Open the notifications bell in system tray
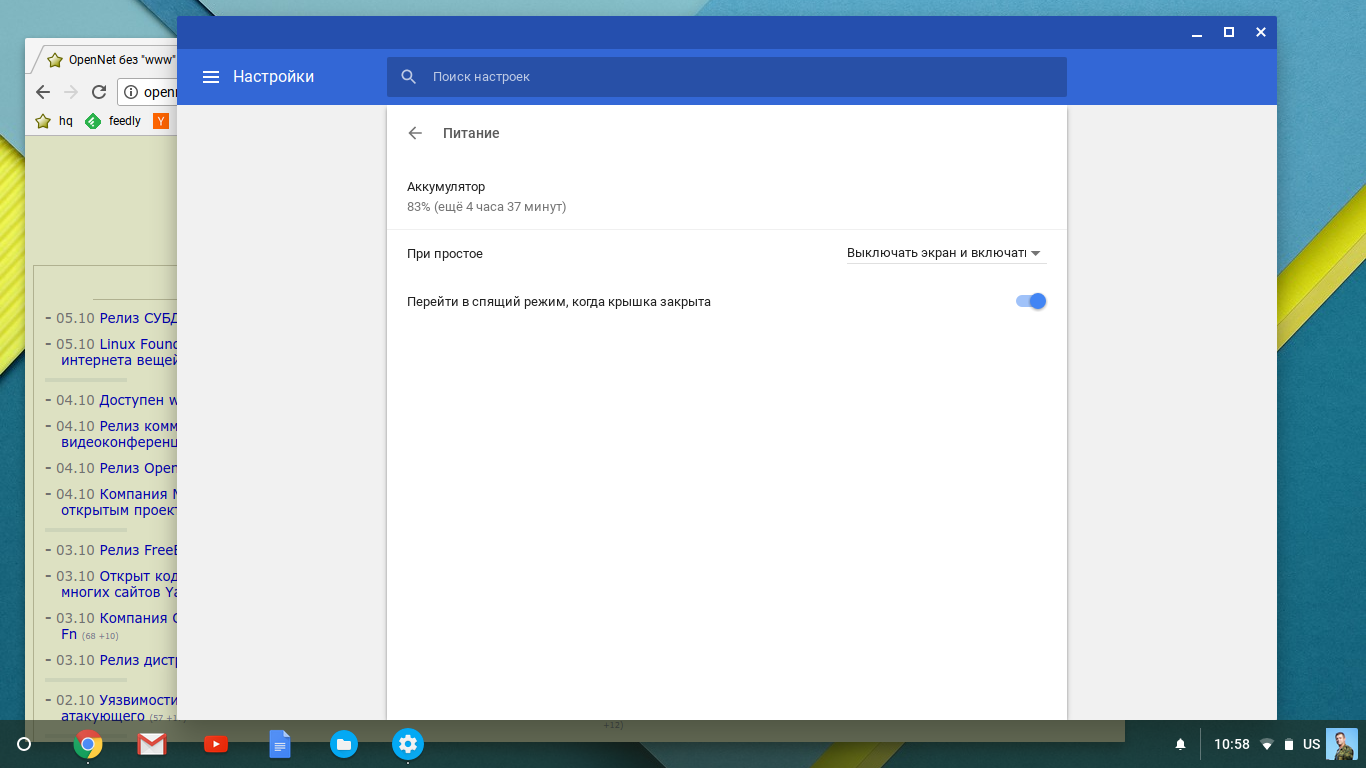 [x=1180, y=744]
